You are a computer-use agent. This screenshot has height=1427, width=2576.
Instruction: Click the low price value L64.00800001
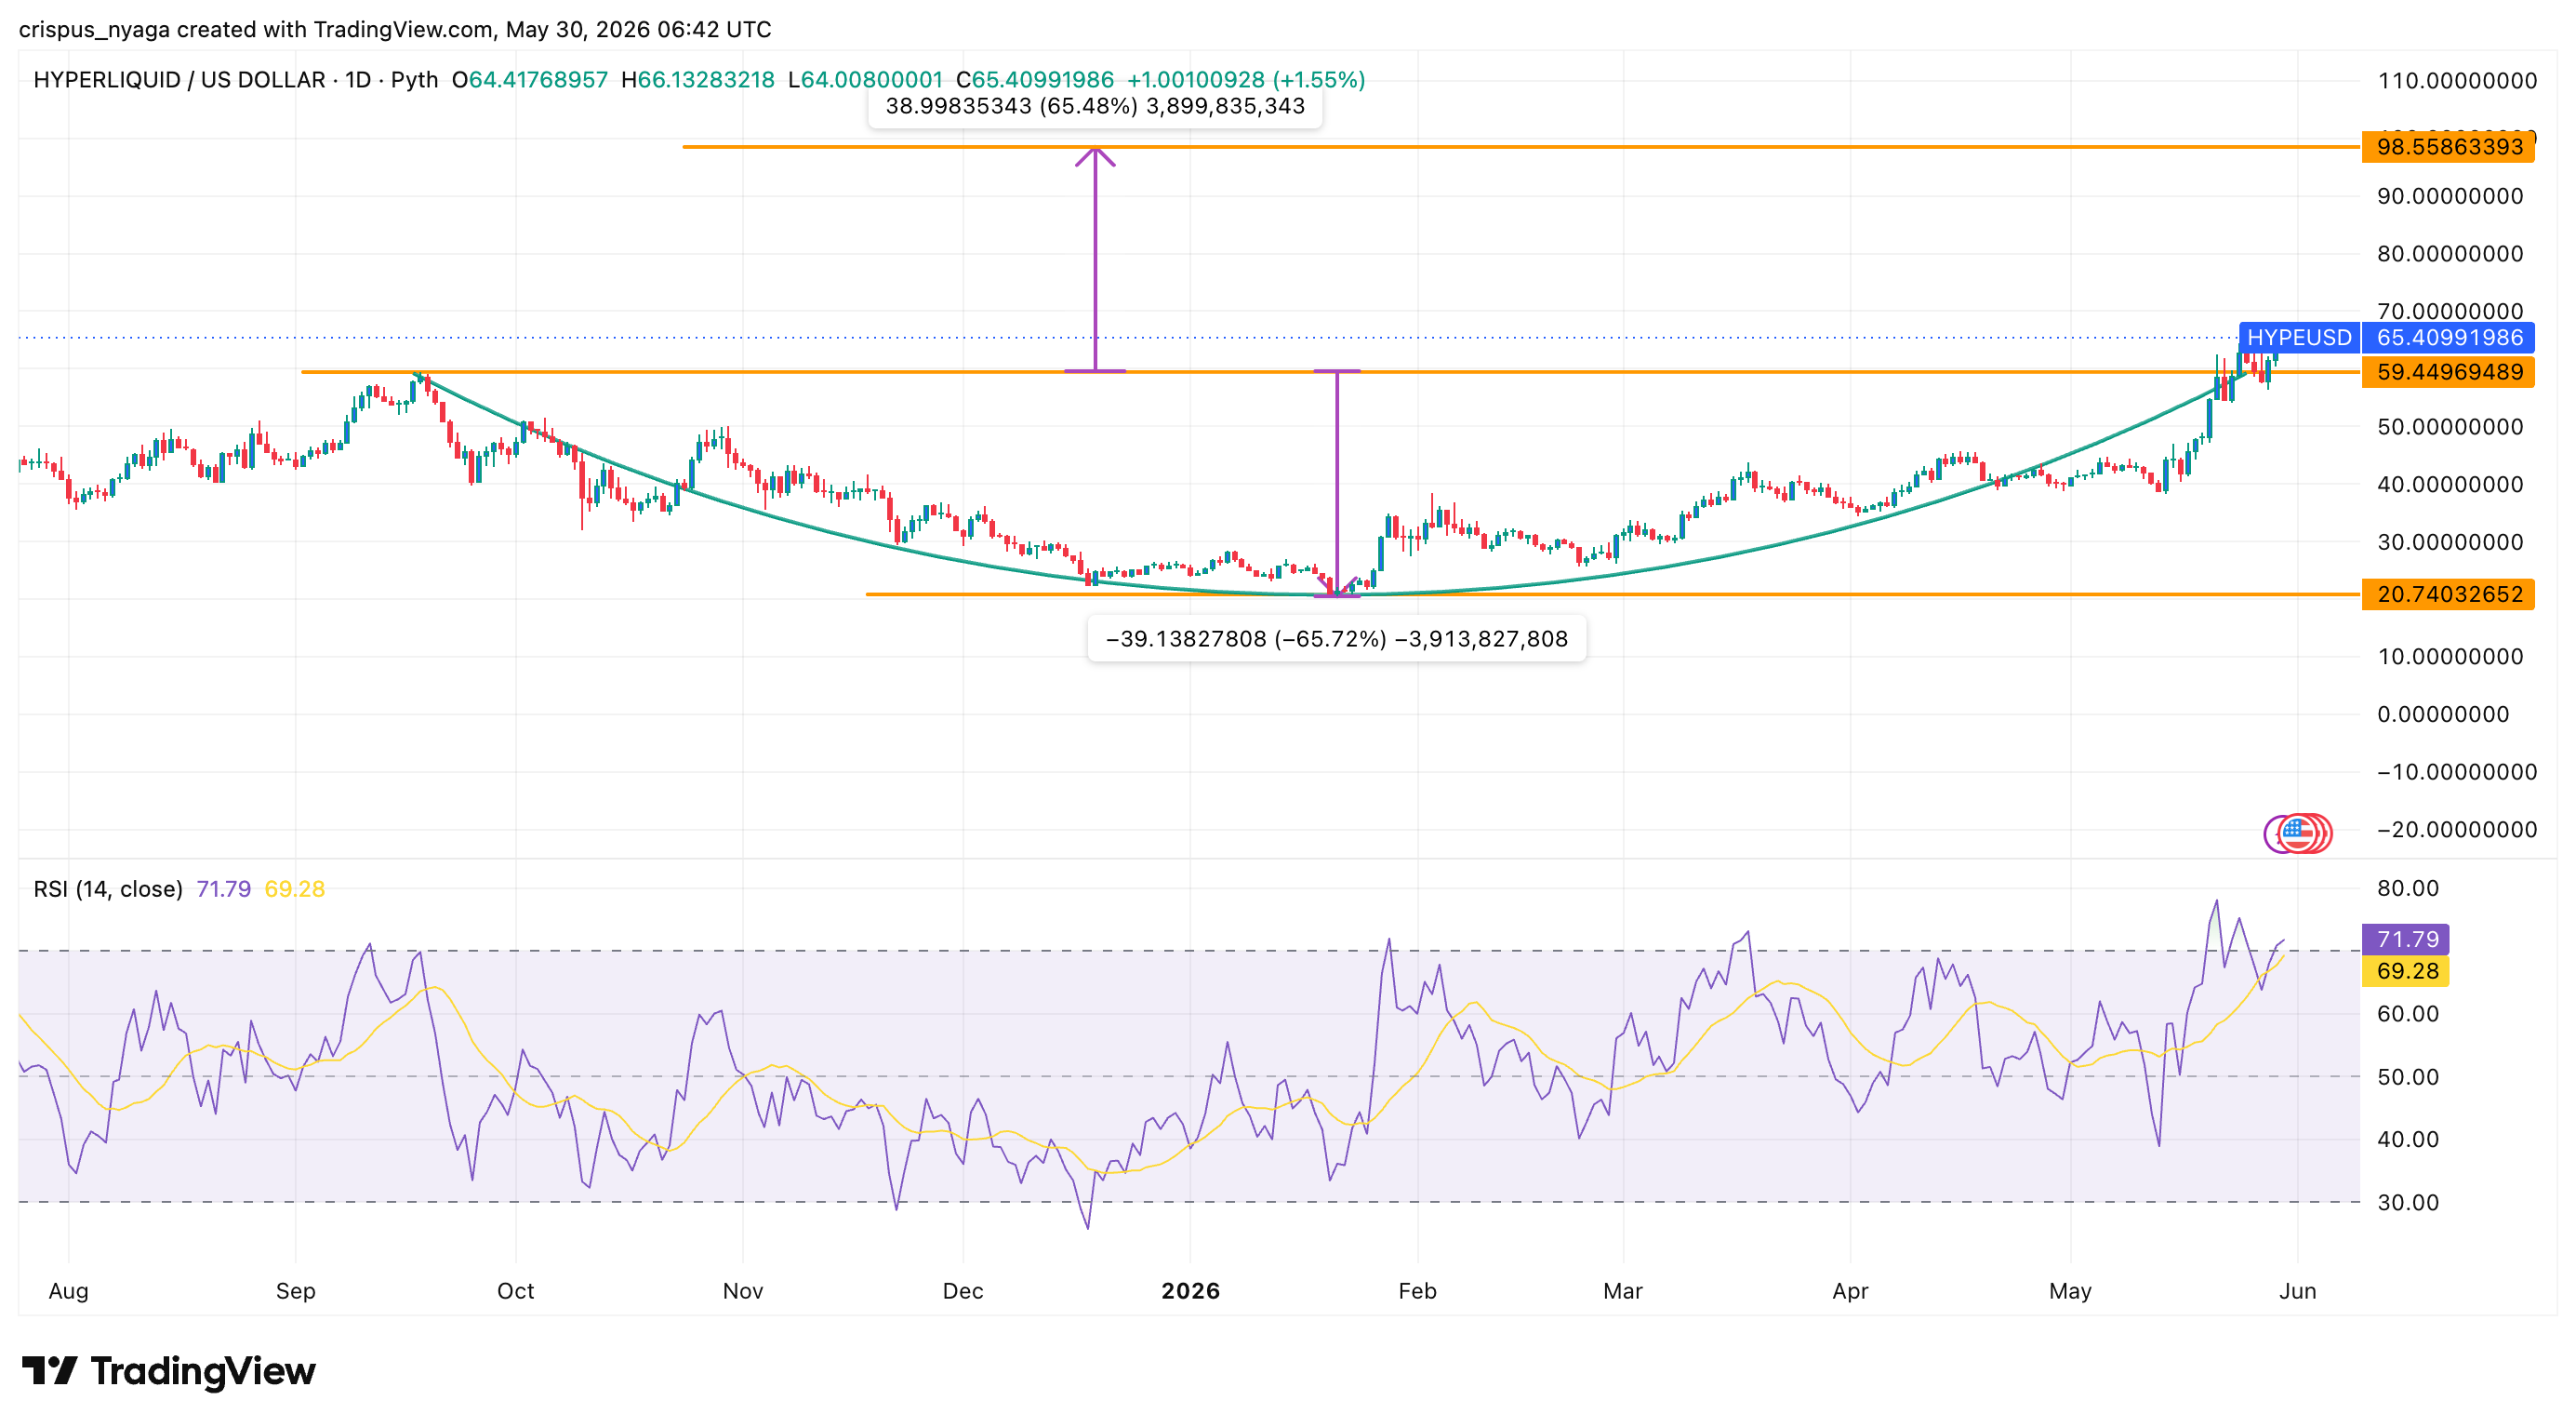coord(865,80)
